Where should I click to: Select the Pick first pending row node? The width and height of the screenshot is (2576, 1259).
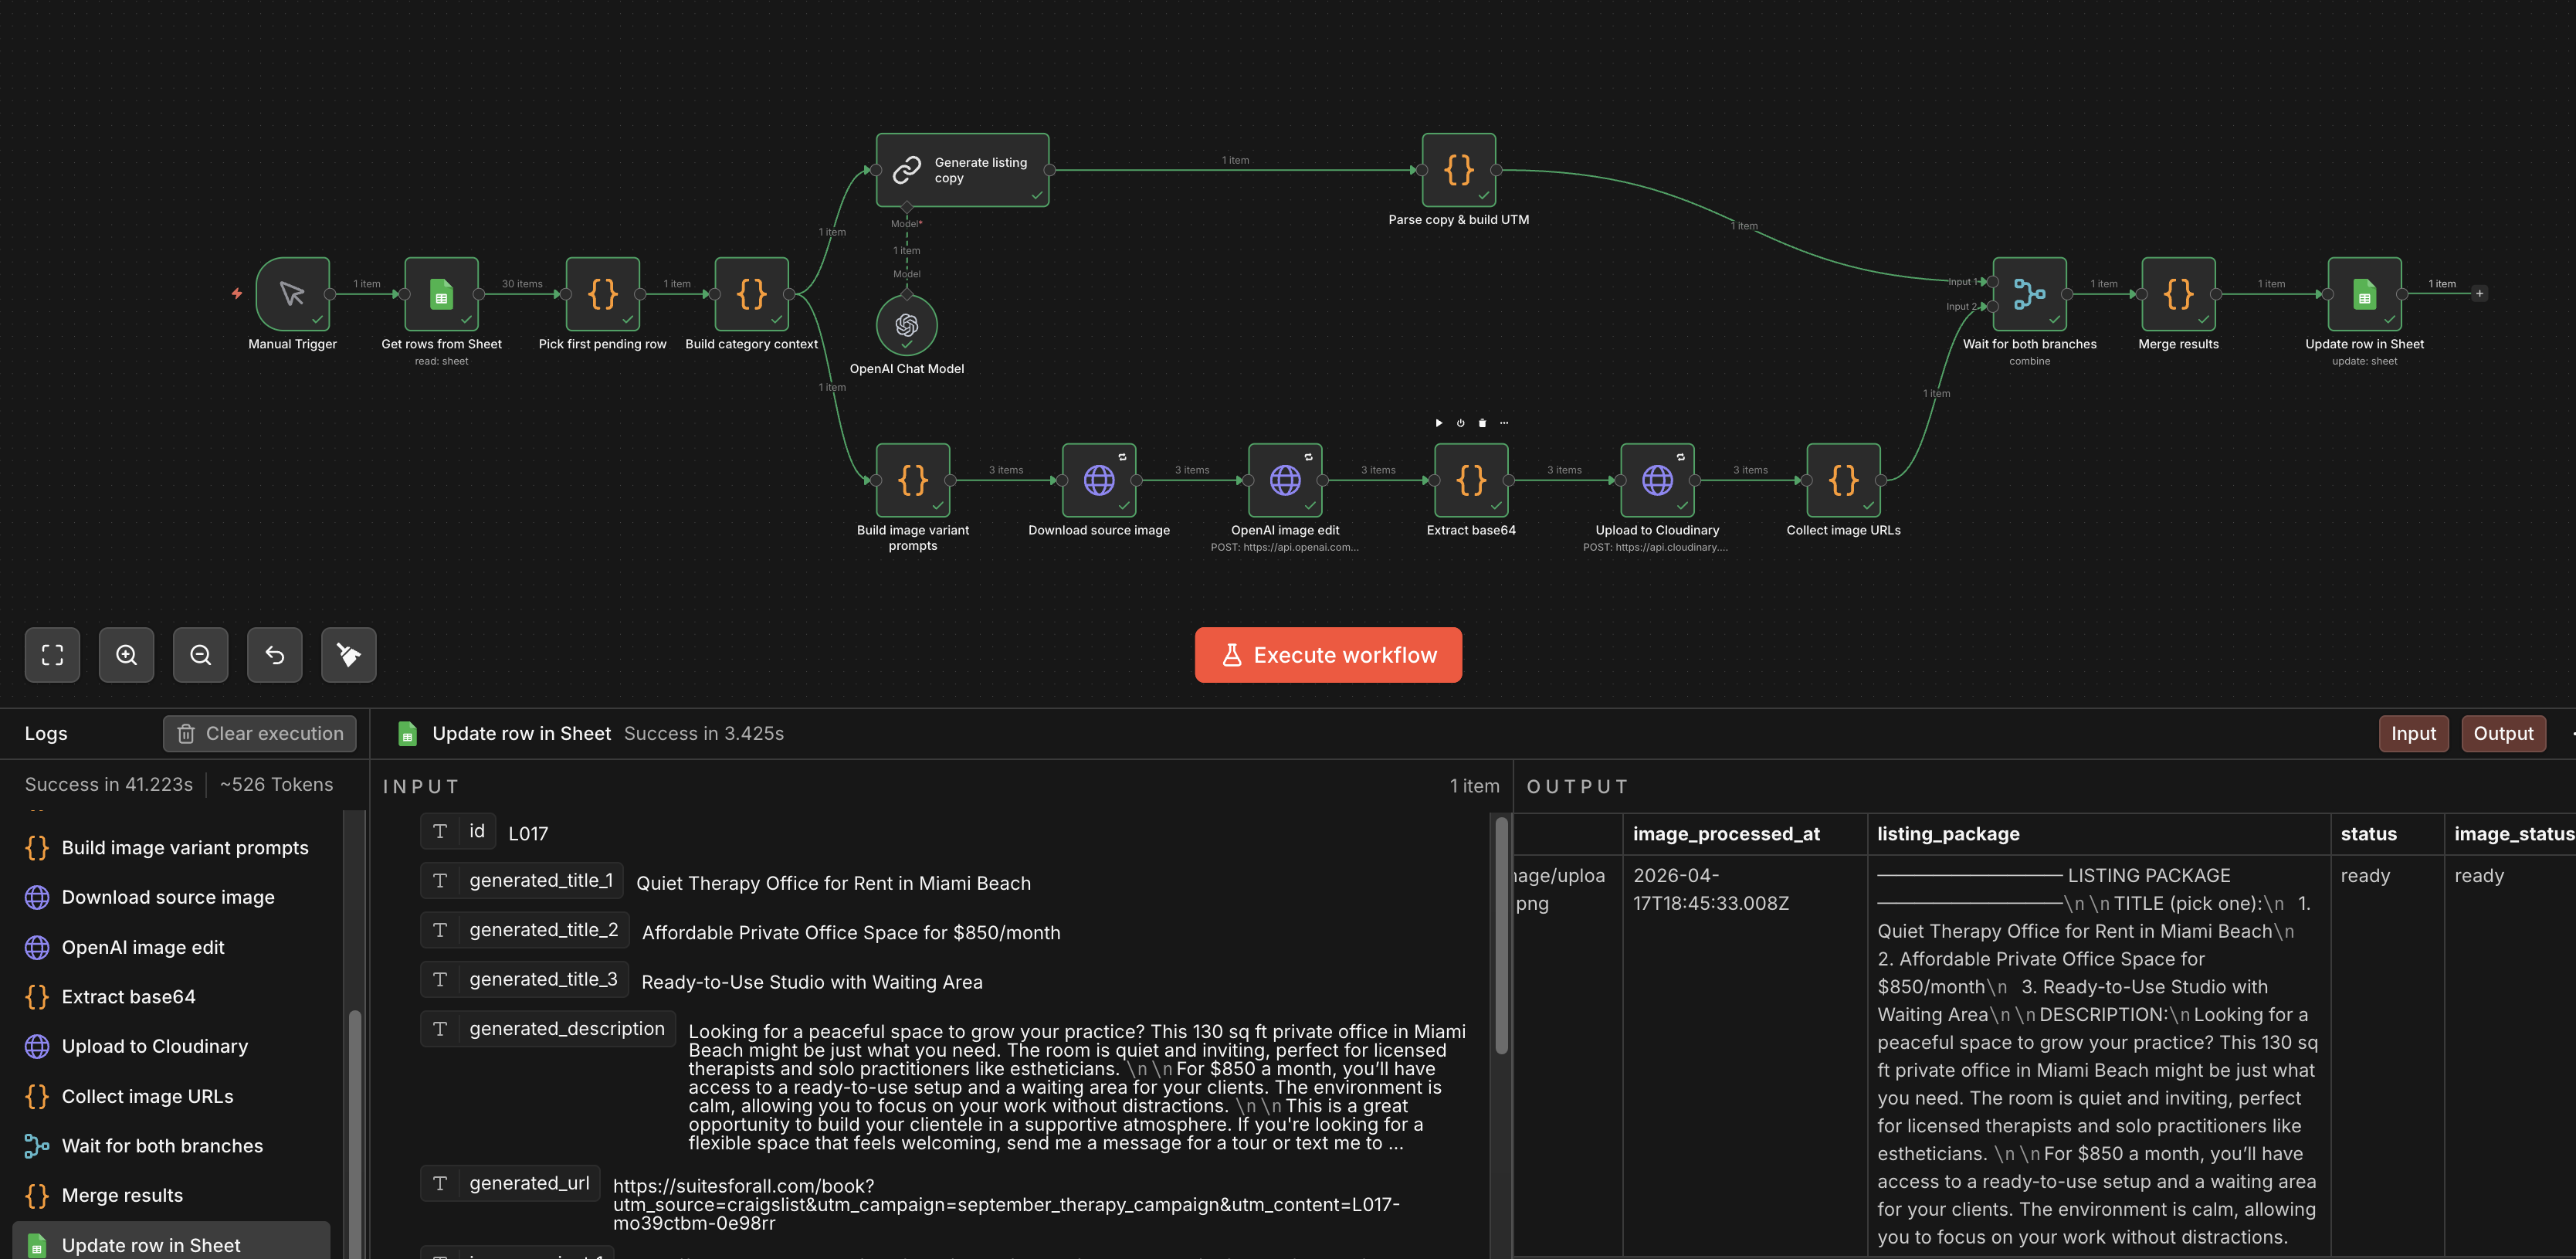click(602, 293)
